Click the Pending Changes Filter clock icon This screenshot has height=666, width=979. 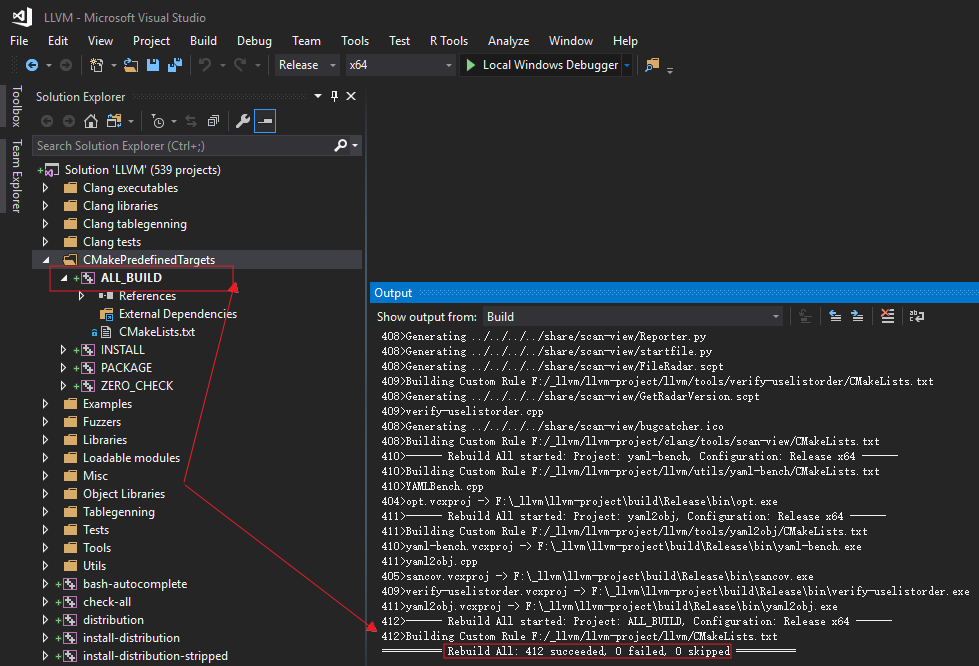tap(158, 121)
